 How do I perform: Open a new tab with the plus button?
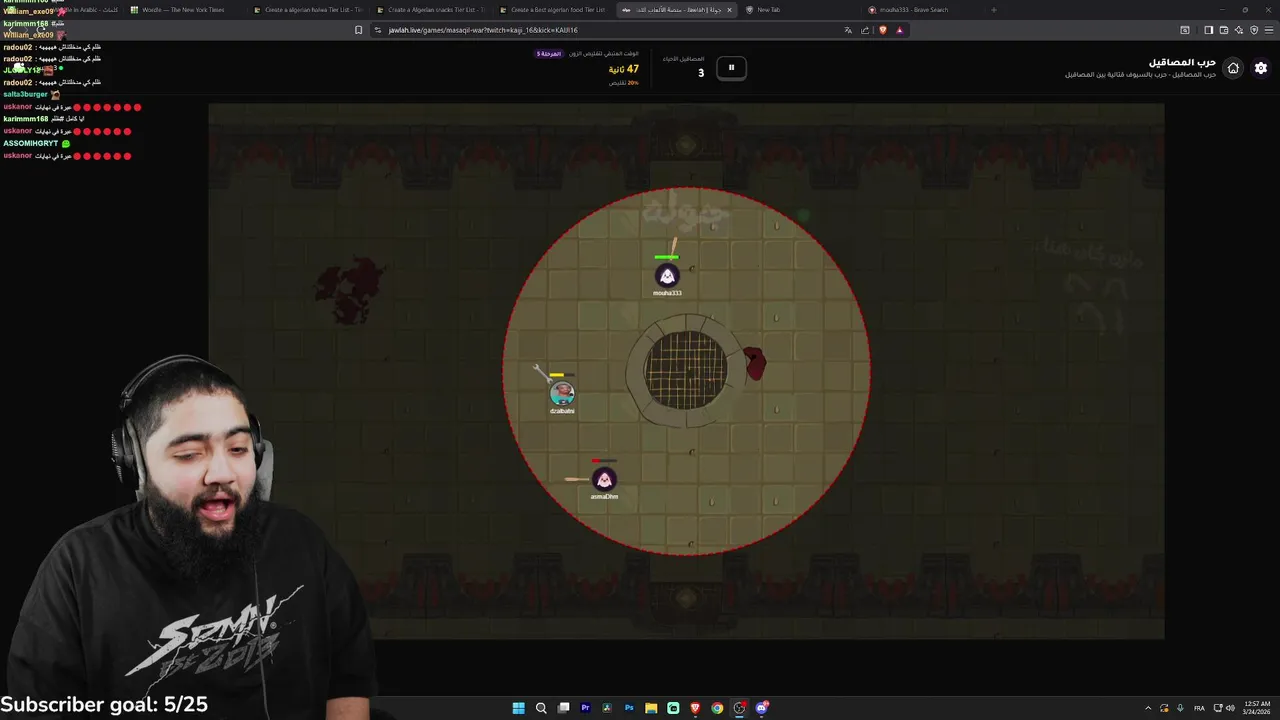pyautogui.click(x=993, y=10)
